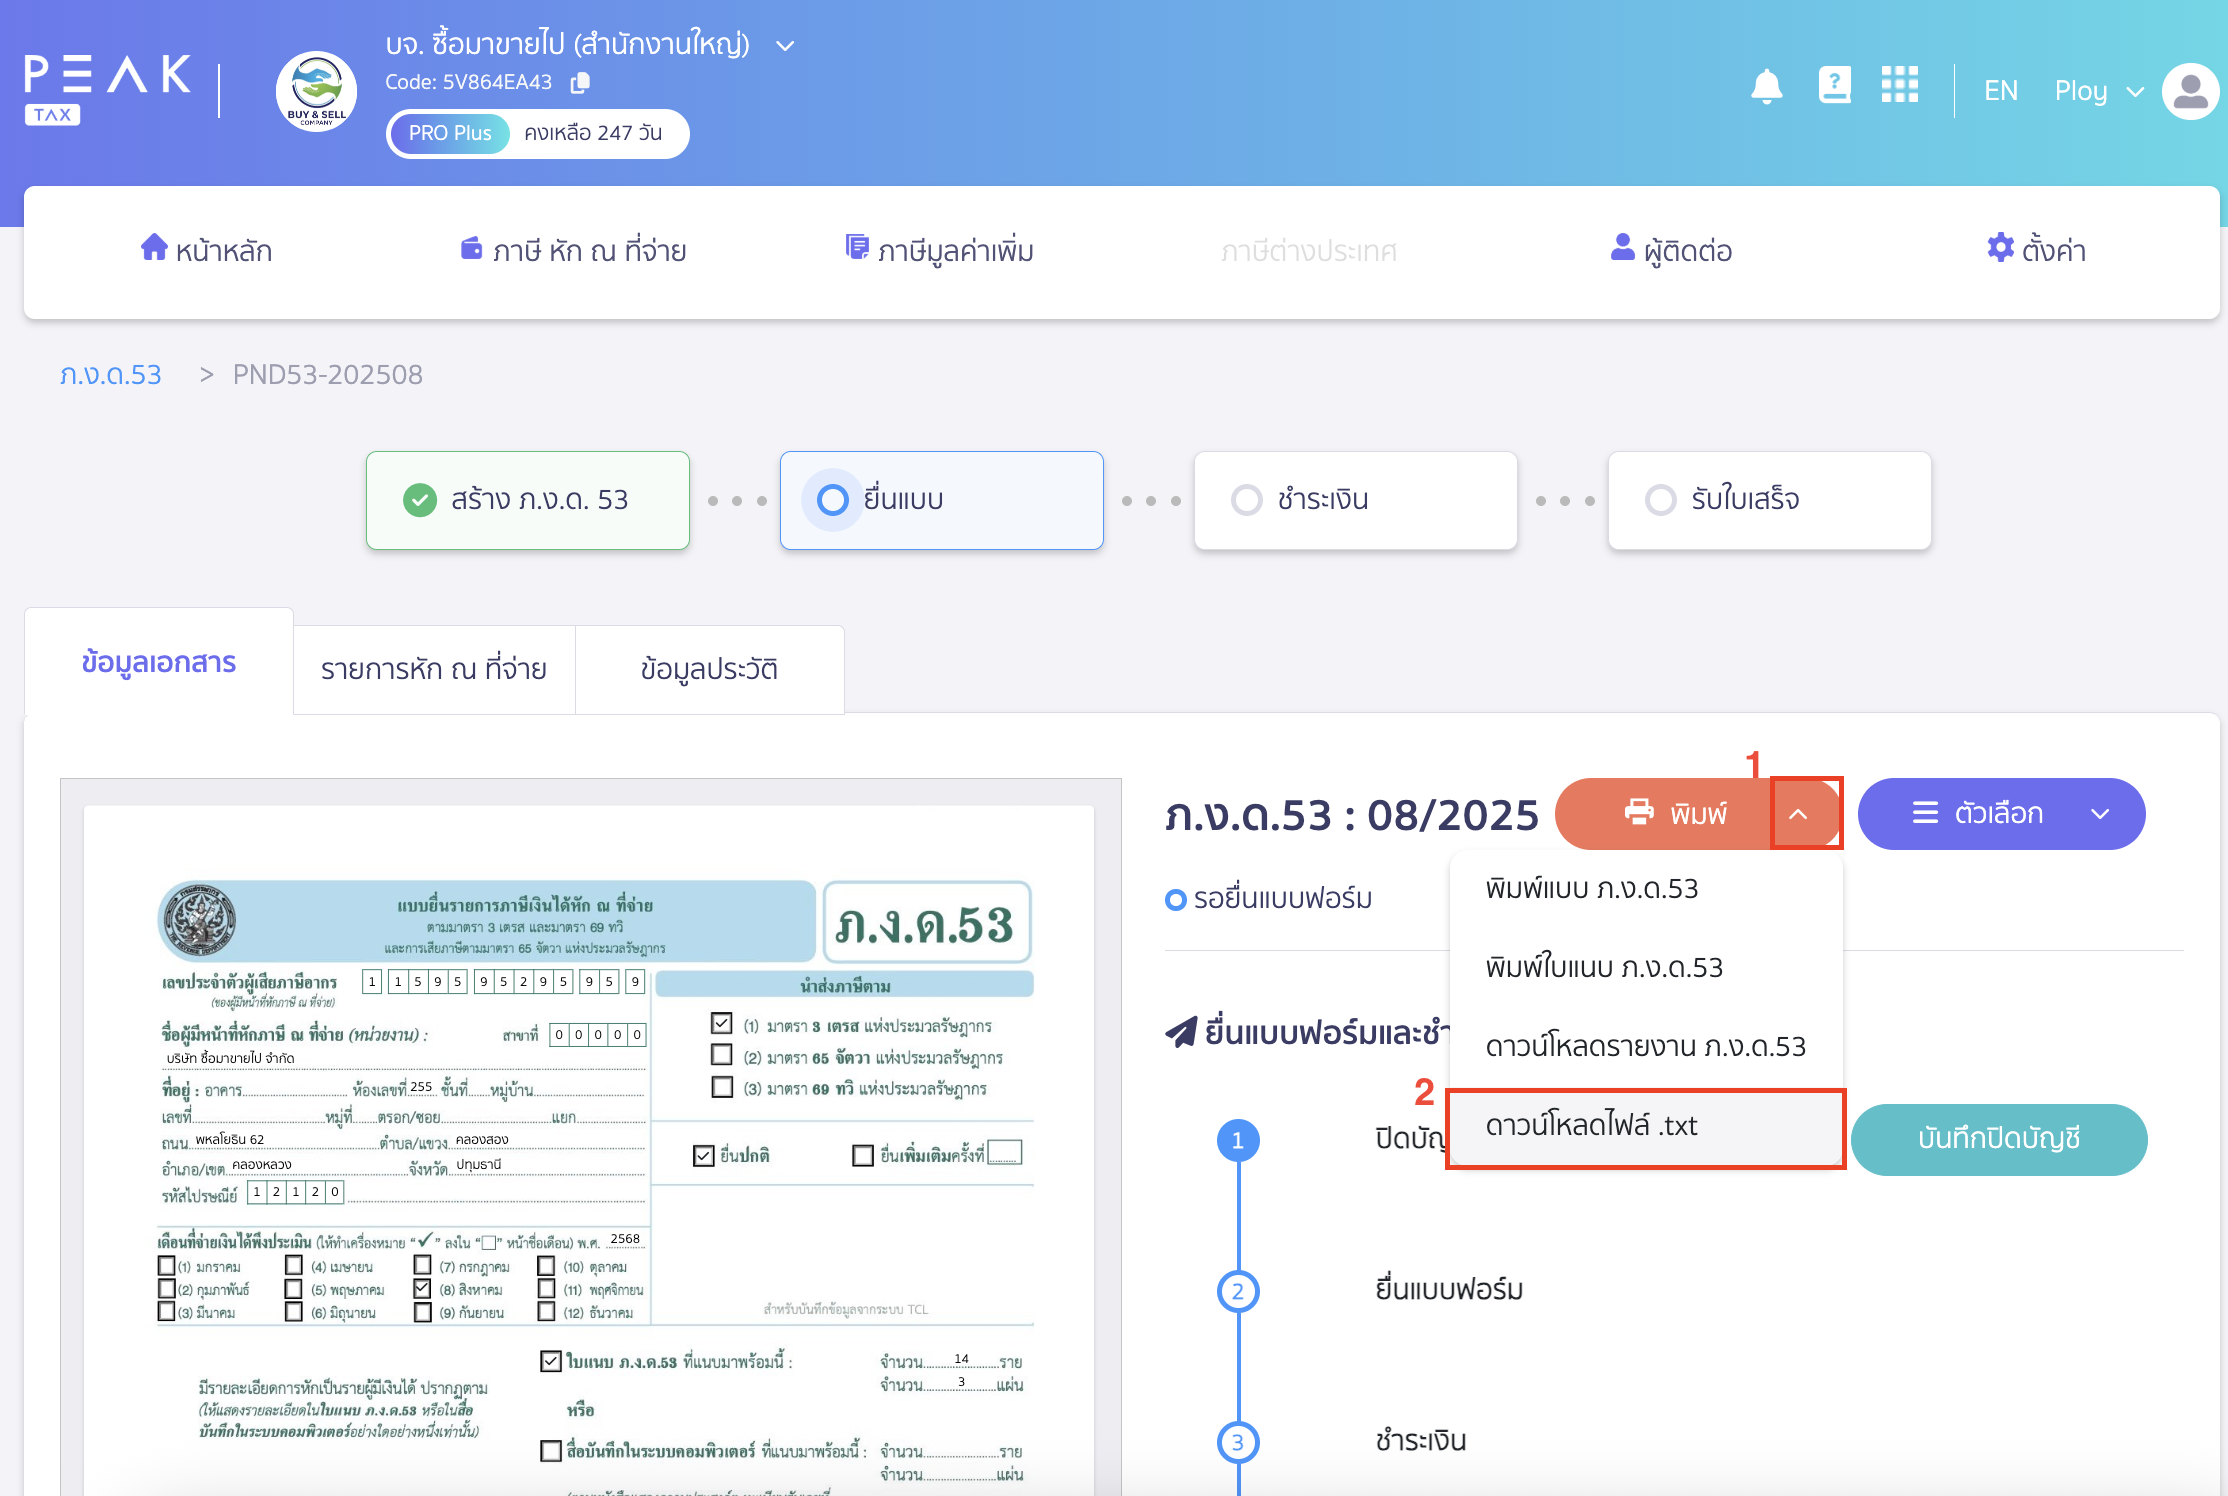Image resolution: width=2228 pixels, height=1496 pixels.
Task: Expand the ตัวเลือก options dropdown
Action: click(2099, 814)
